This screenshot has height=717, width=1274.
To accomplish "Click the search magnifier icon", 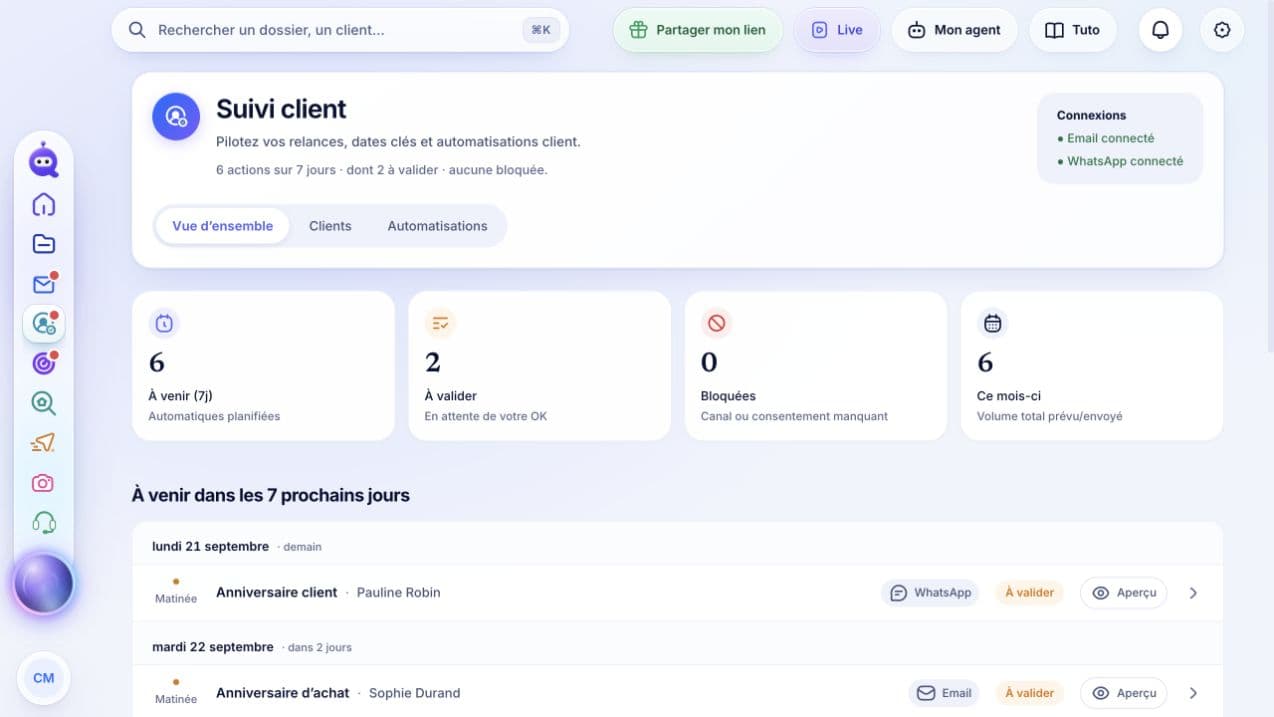I will [138, 30].
